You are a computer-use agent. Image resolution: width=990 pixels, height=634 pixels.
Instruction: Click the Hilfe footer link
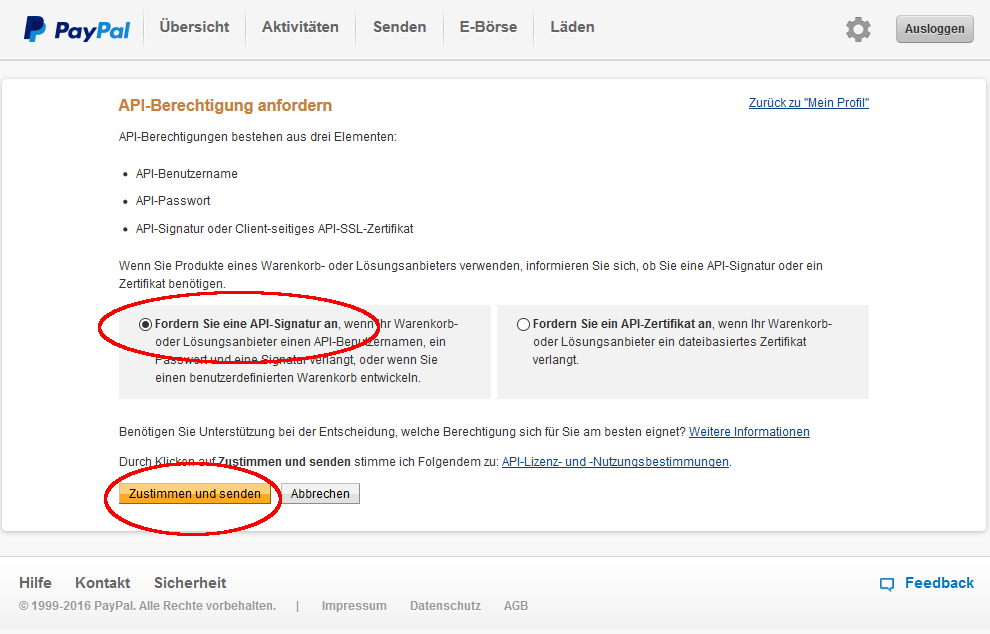point(35,583)
